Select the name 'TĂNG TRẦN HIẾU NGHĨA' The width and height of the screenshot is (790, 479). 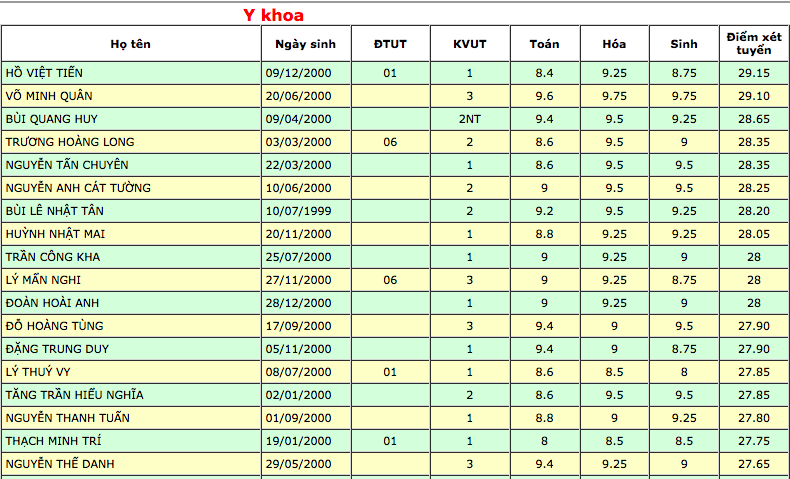74,395
